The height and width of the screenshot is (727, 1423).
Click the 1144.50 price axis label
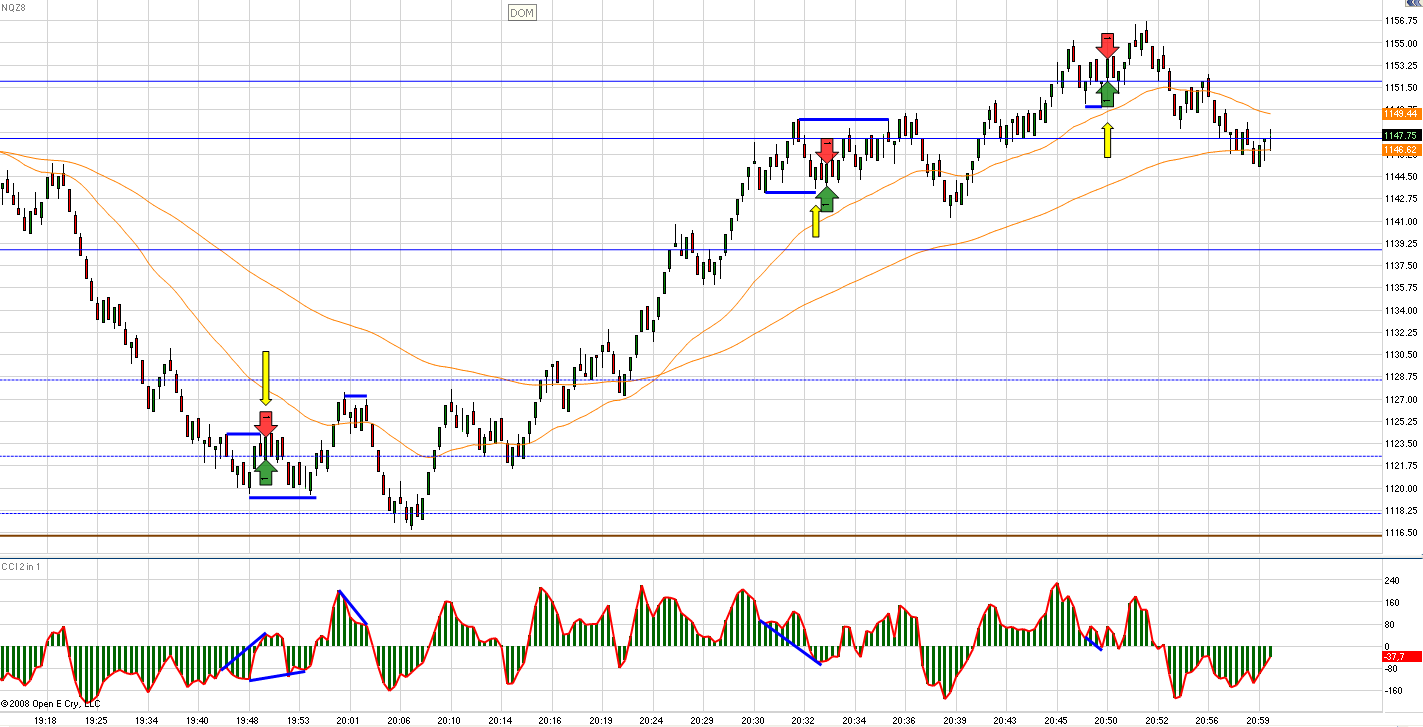coord(1401,176)
